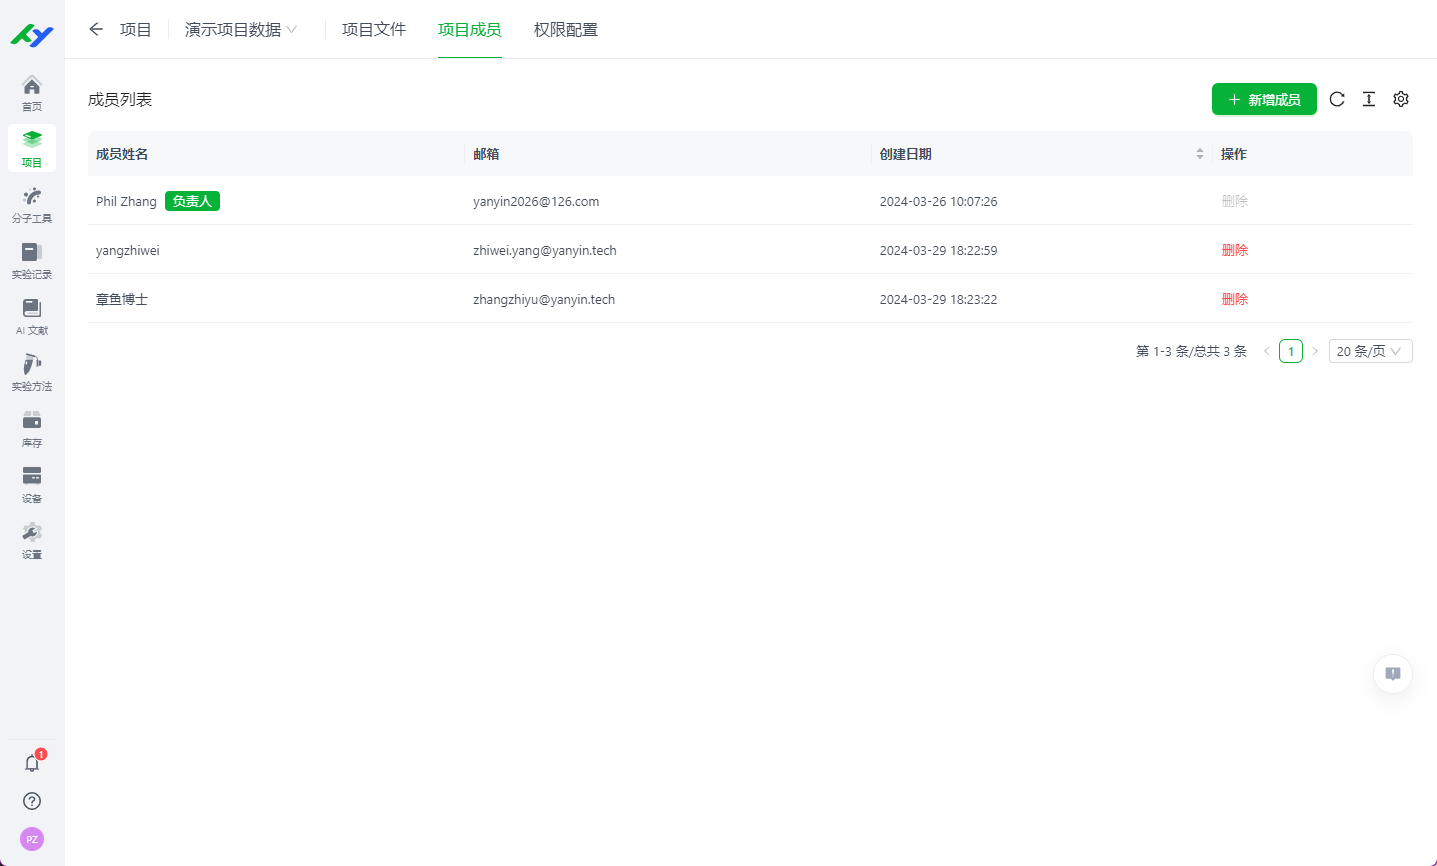Click the floating feedback button
This screenshot has width=1437, height=866.
(x=1393, y=674)
